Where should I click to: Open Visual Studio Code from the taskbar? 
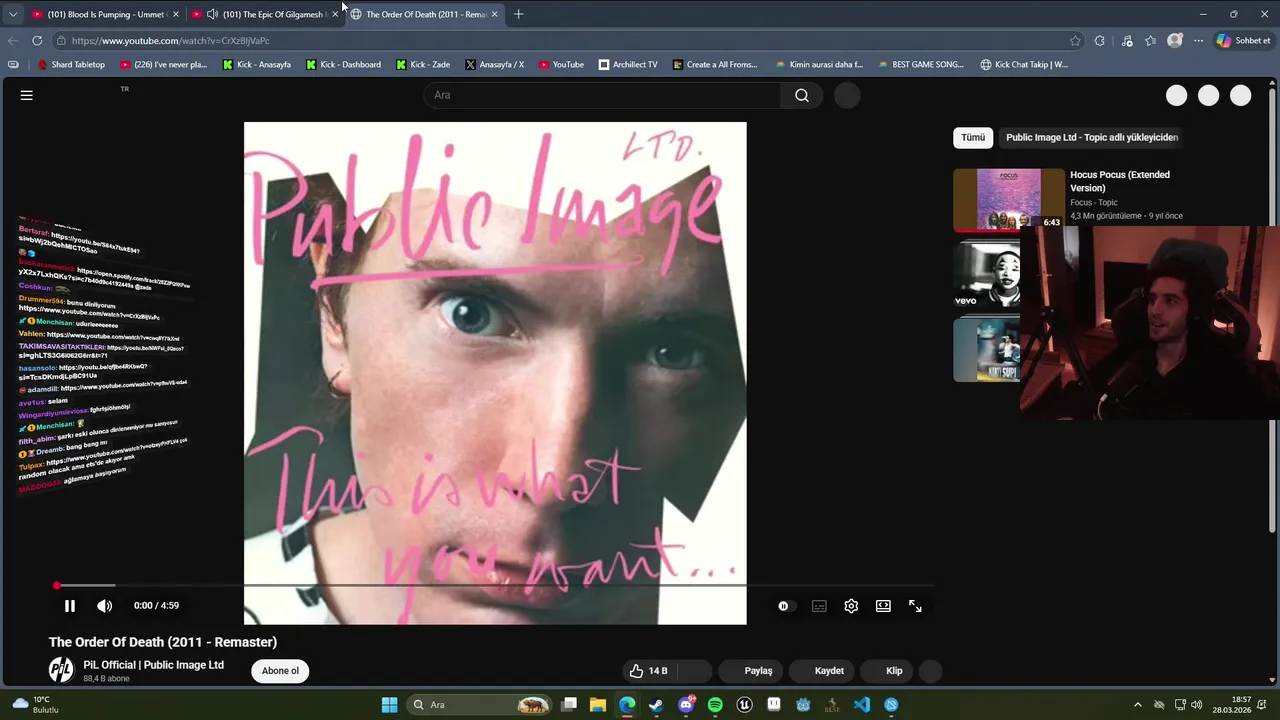pos(861,705)
